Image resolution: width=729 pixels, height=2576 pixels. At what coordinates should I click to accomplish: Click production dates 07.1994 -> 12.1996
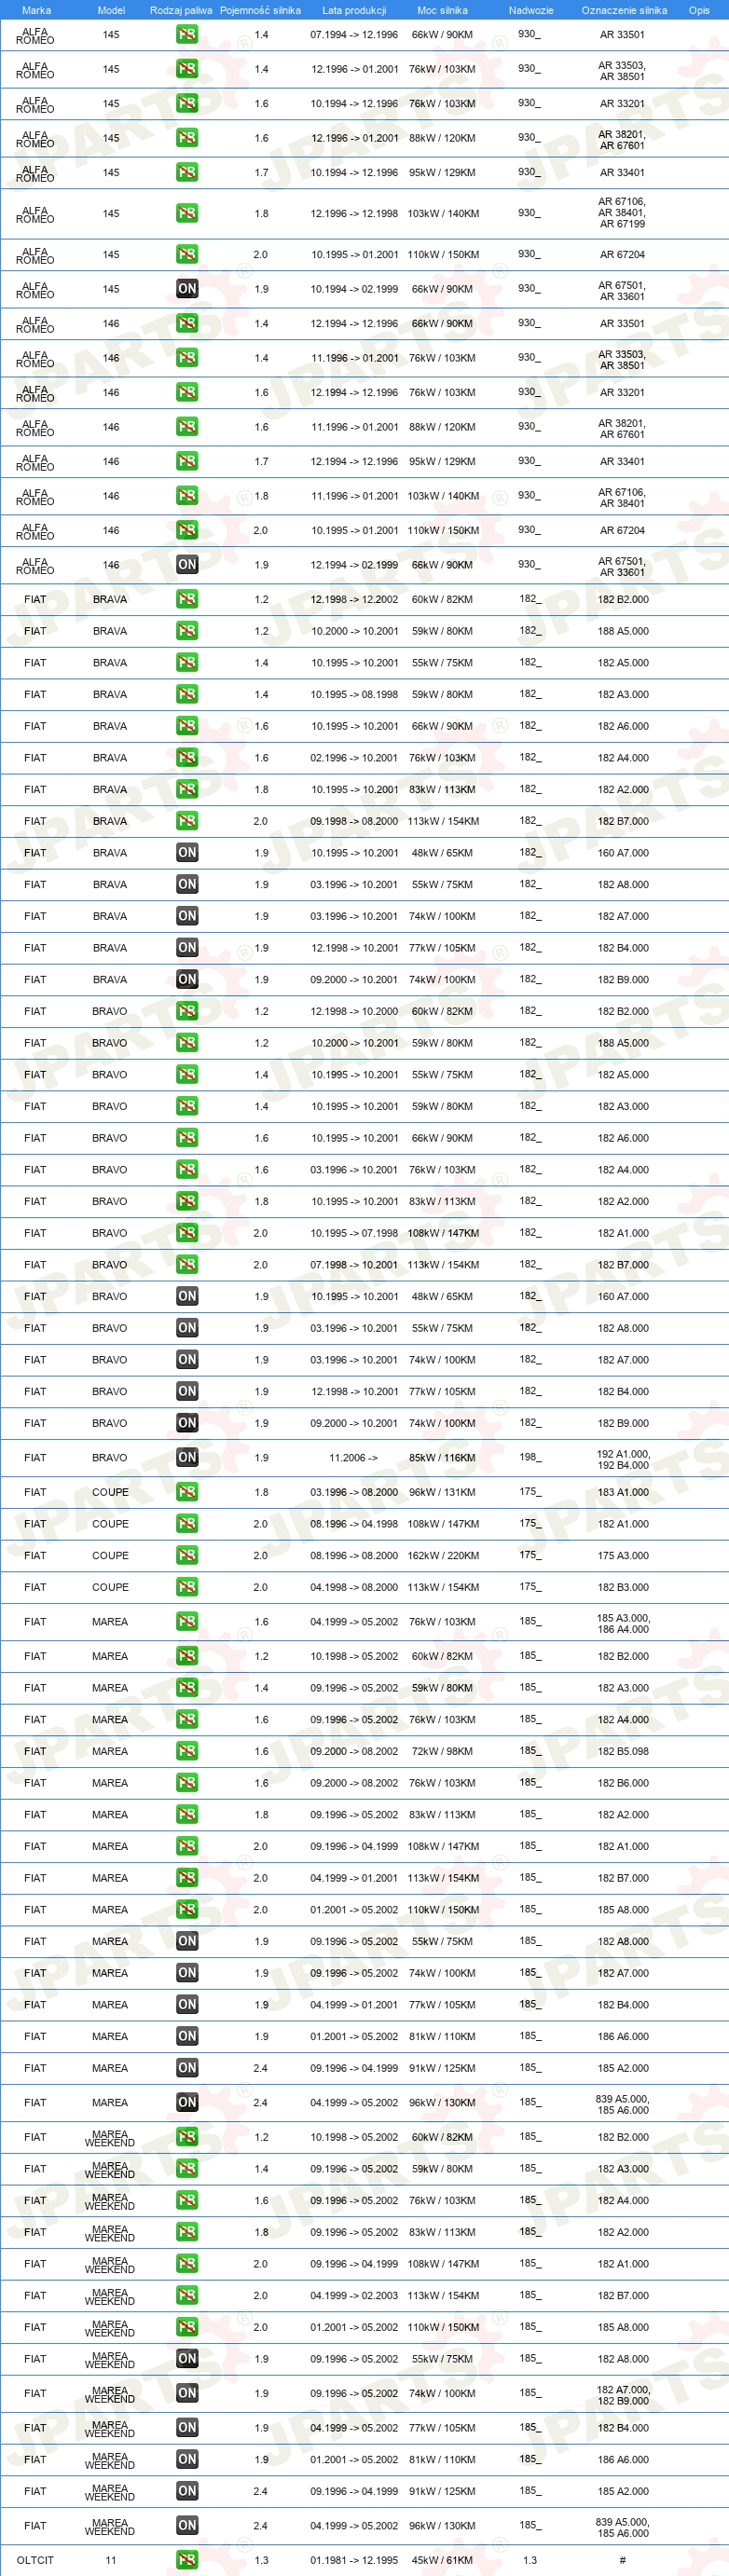click(354, 34)
